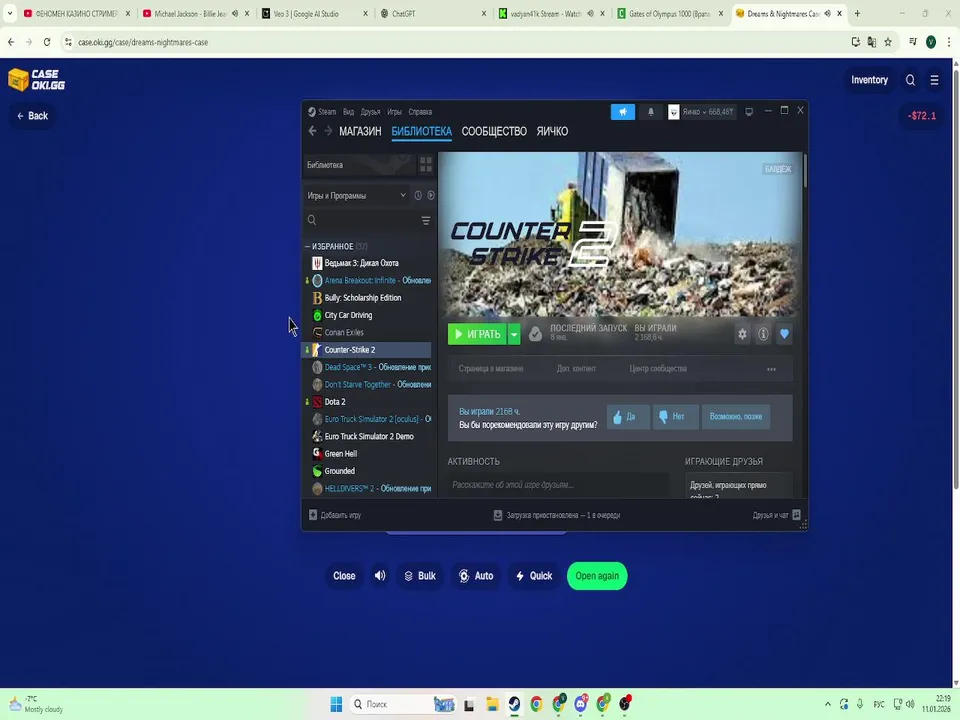Toggle ready-to-play filter icon in library
Image resolution: width=960 pixels, height=720 pixels.
coord(431,195)
